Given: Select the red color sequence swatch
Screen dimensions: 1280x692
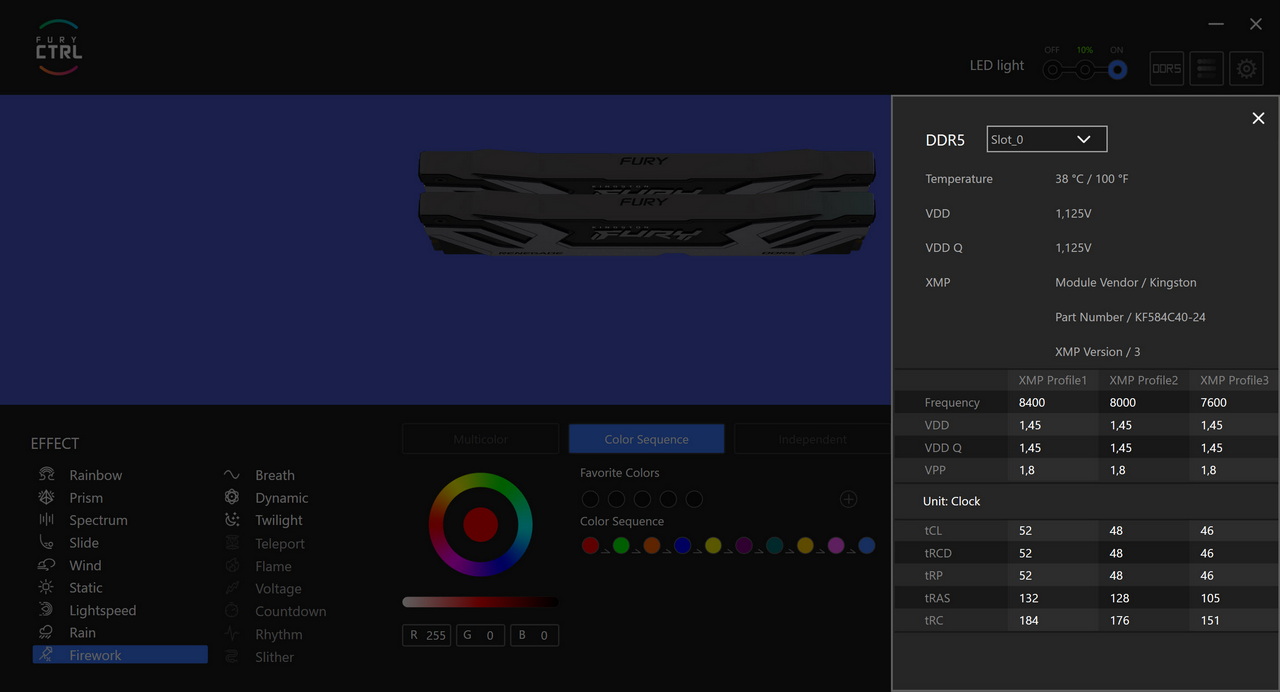Looking at the screenshot, I should (x=590, y=545).
